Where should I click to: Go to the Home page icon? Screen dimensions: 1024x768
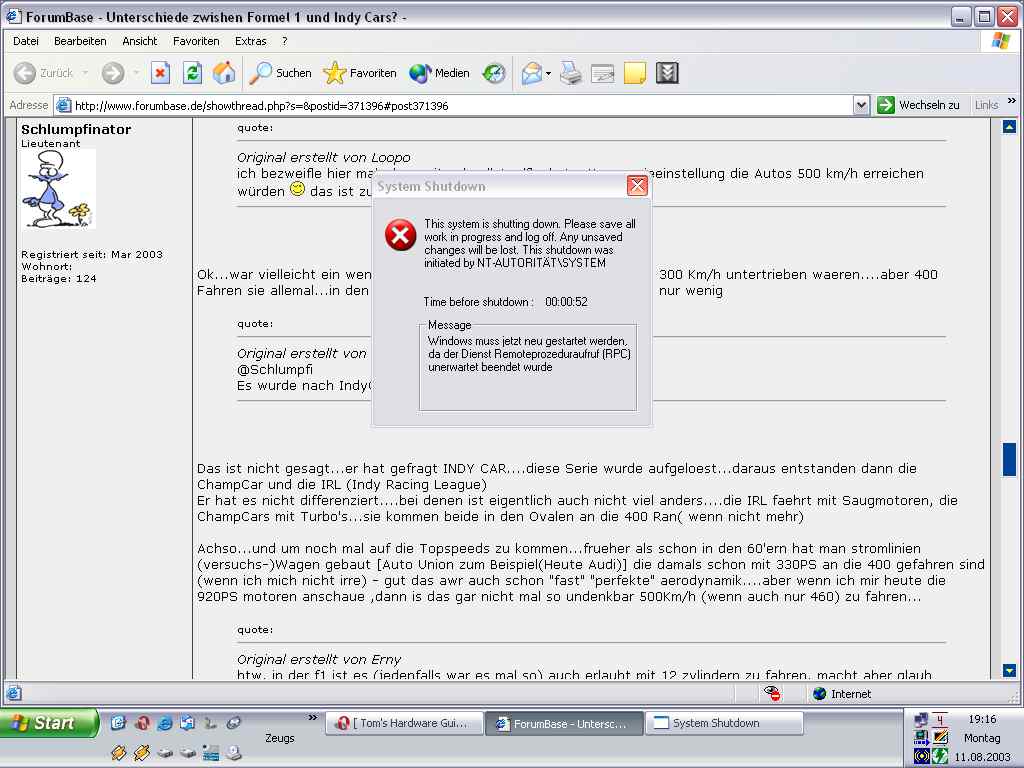point(224,73)
